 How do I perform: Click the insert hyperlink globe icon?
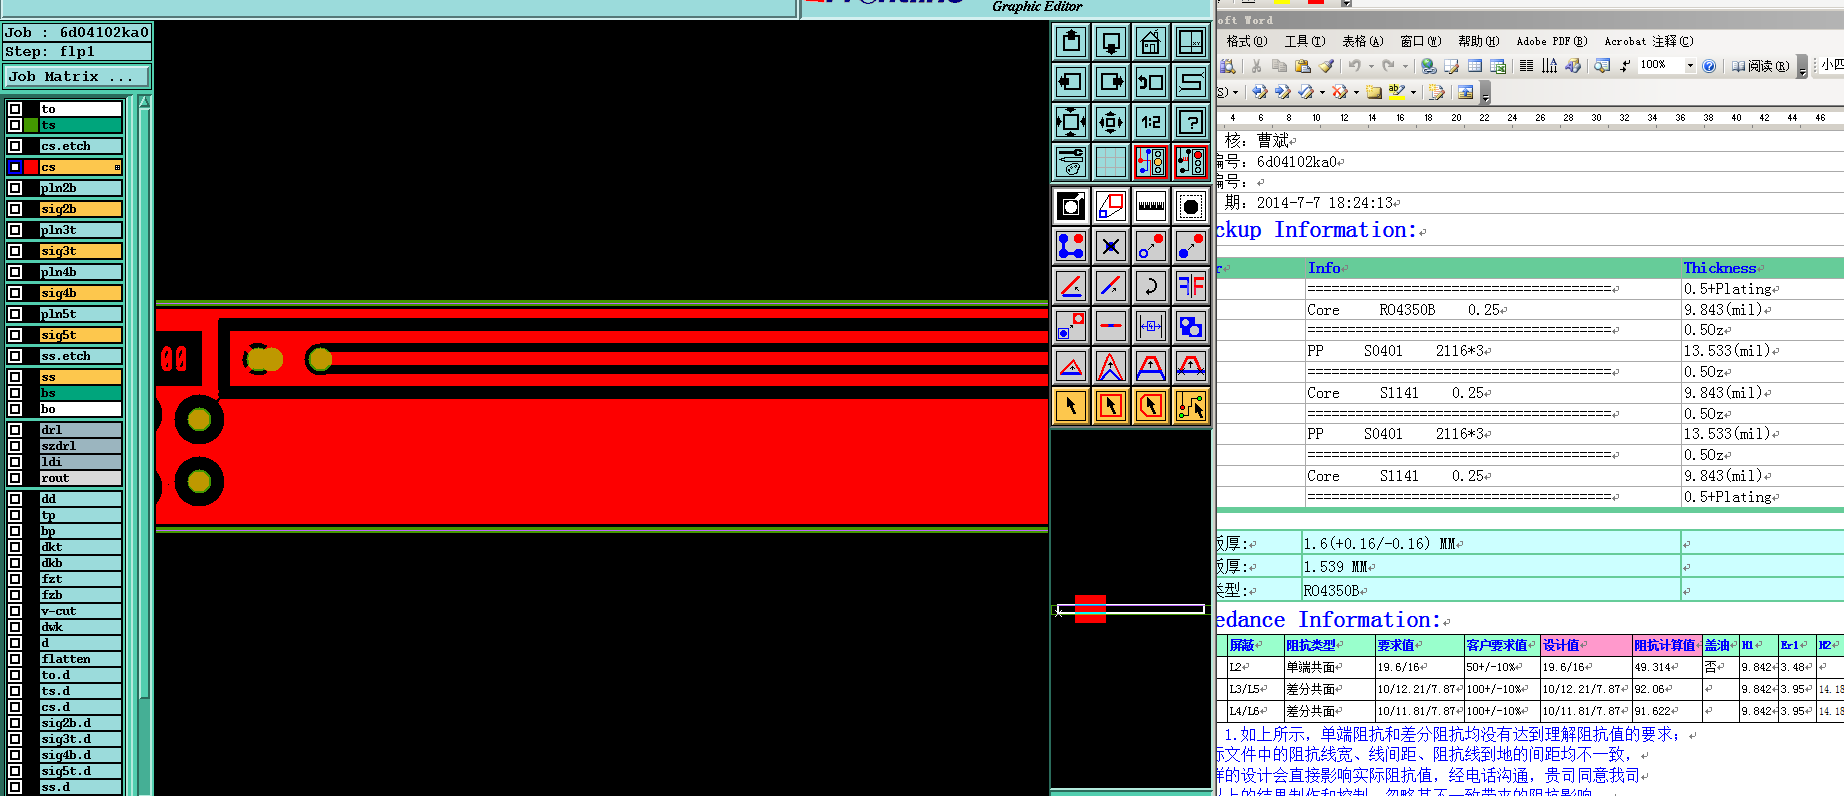pos(1429,66)
